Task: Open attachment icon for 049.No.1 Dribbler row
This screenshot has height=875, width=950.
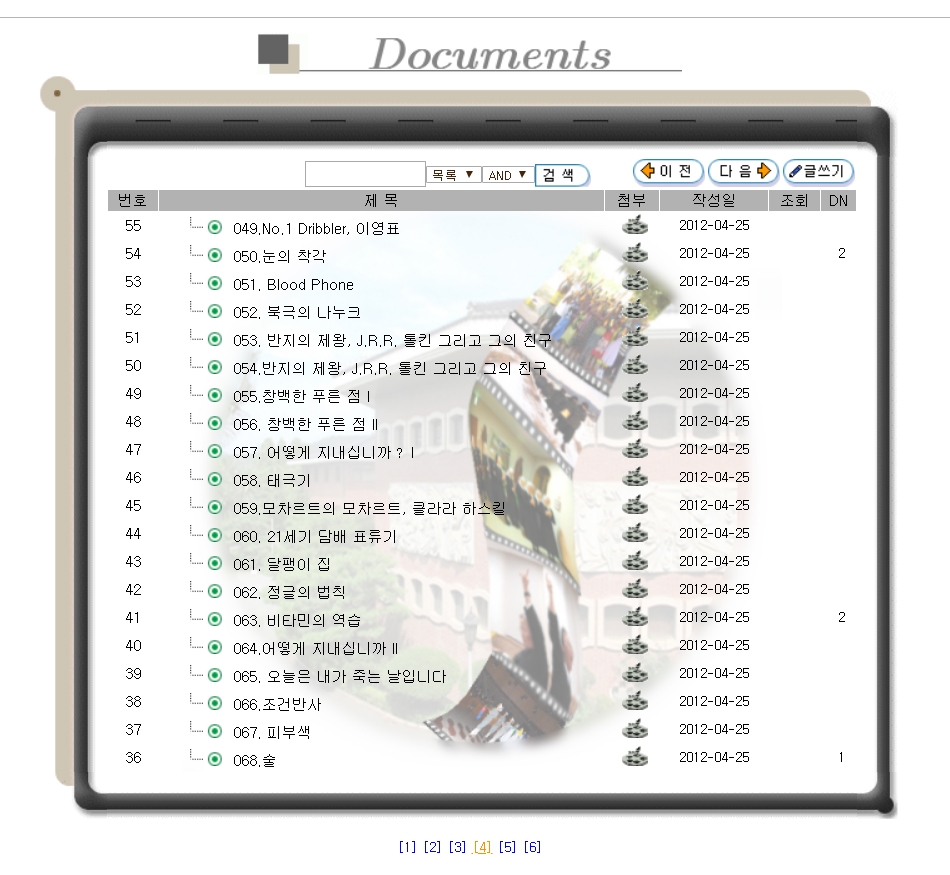Action: (635, 225)
